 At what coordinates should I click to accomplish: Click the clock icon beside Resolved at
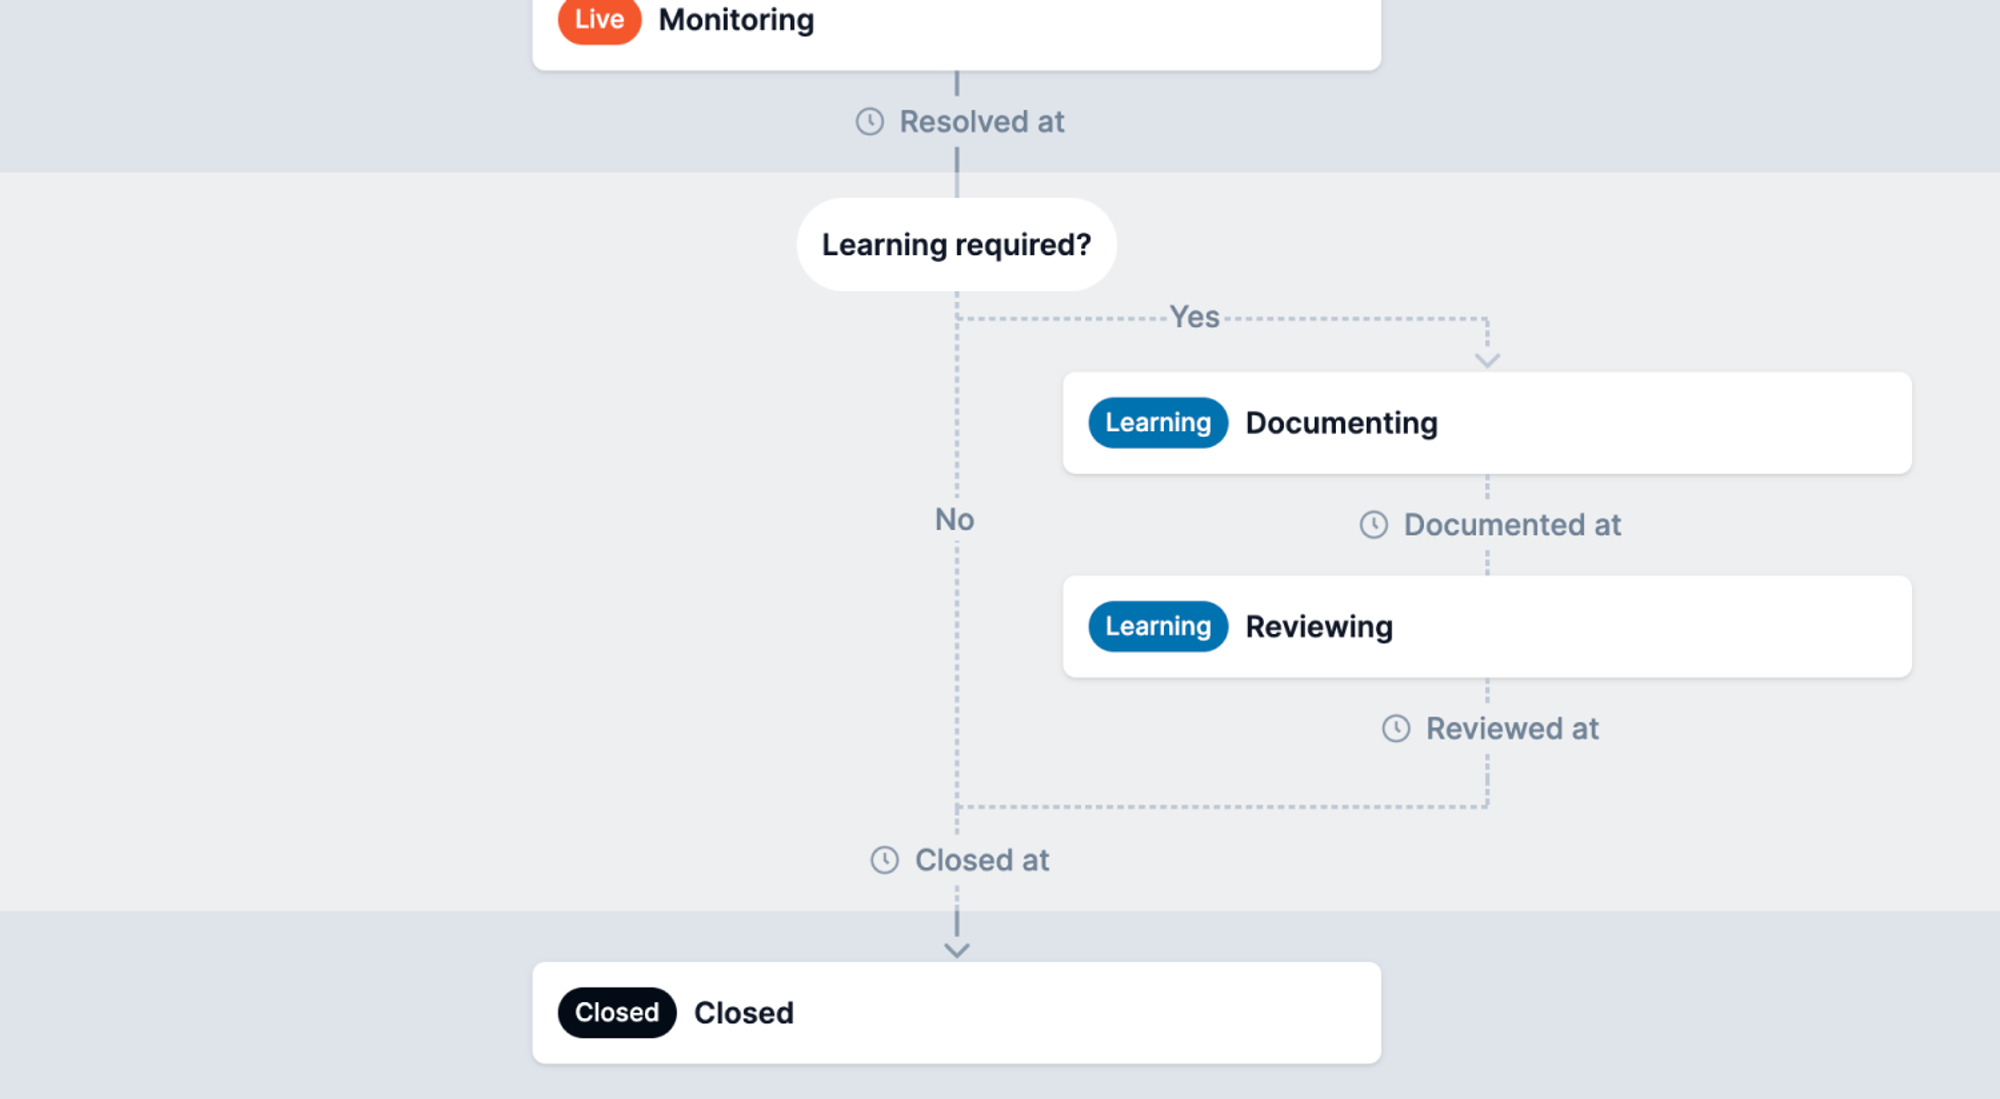(869, 122)
